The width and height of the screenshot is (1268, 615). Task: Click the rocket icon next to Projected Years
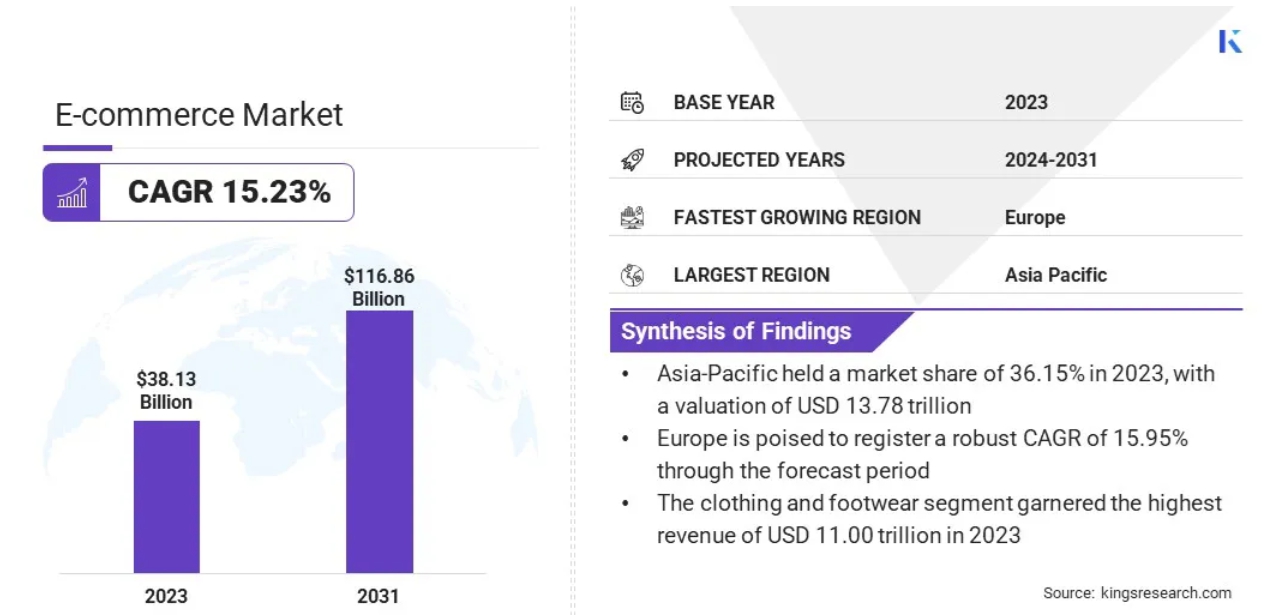pyautogui.click(x=632, y=160)
